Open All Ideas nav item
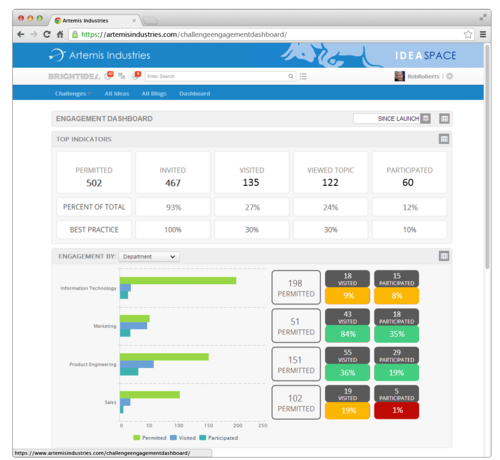 (x=117, y=94)
